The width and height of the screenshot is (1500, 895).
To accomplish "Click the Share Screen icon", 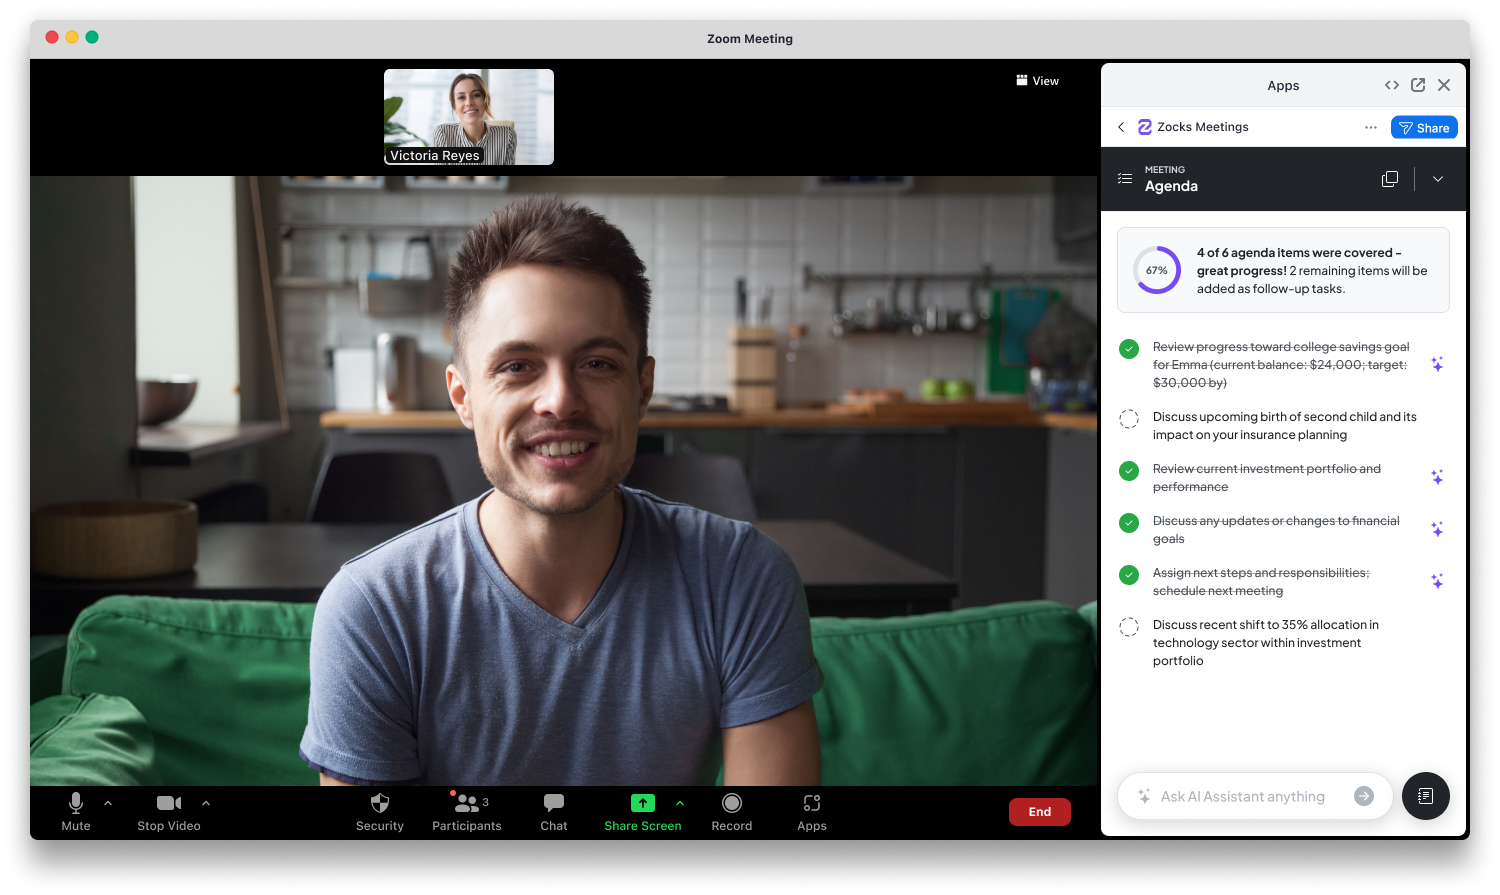I will tap(643, 804).
